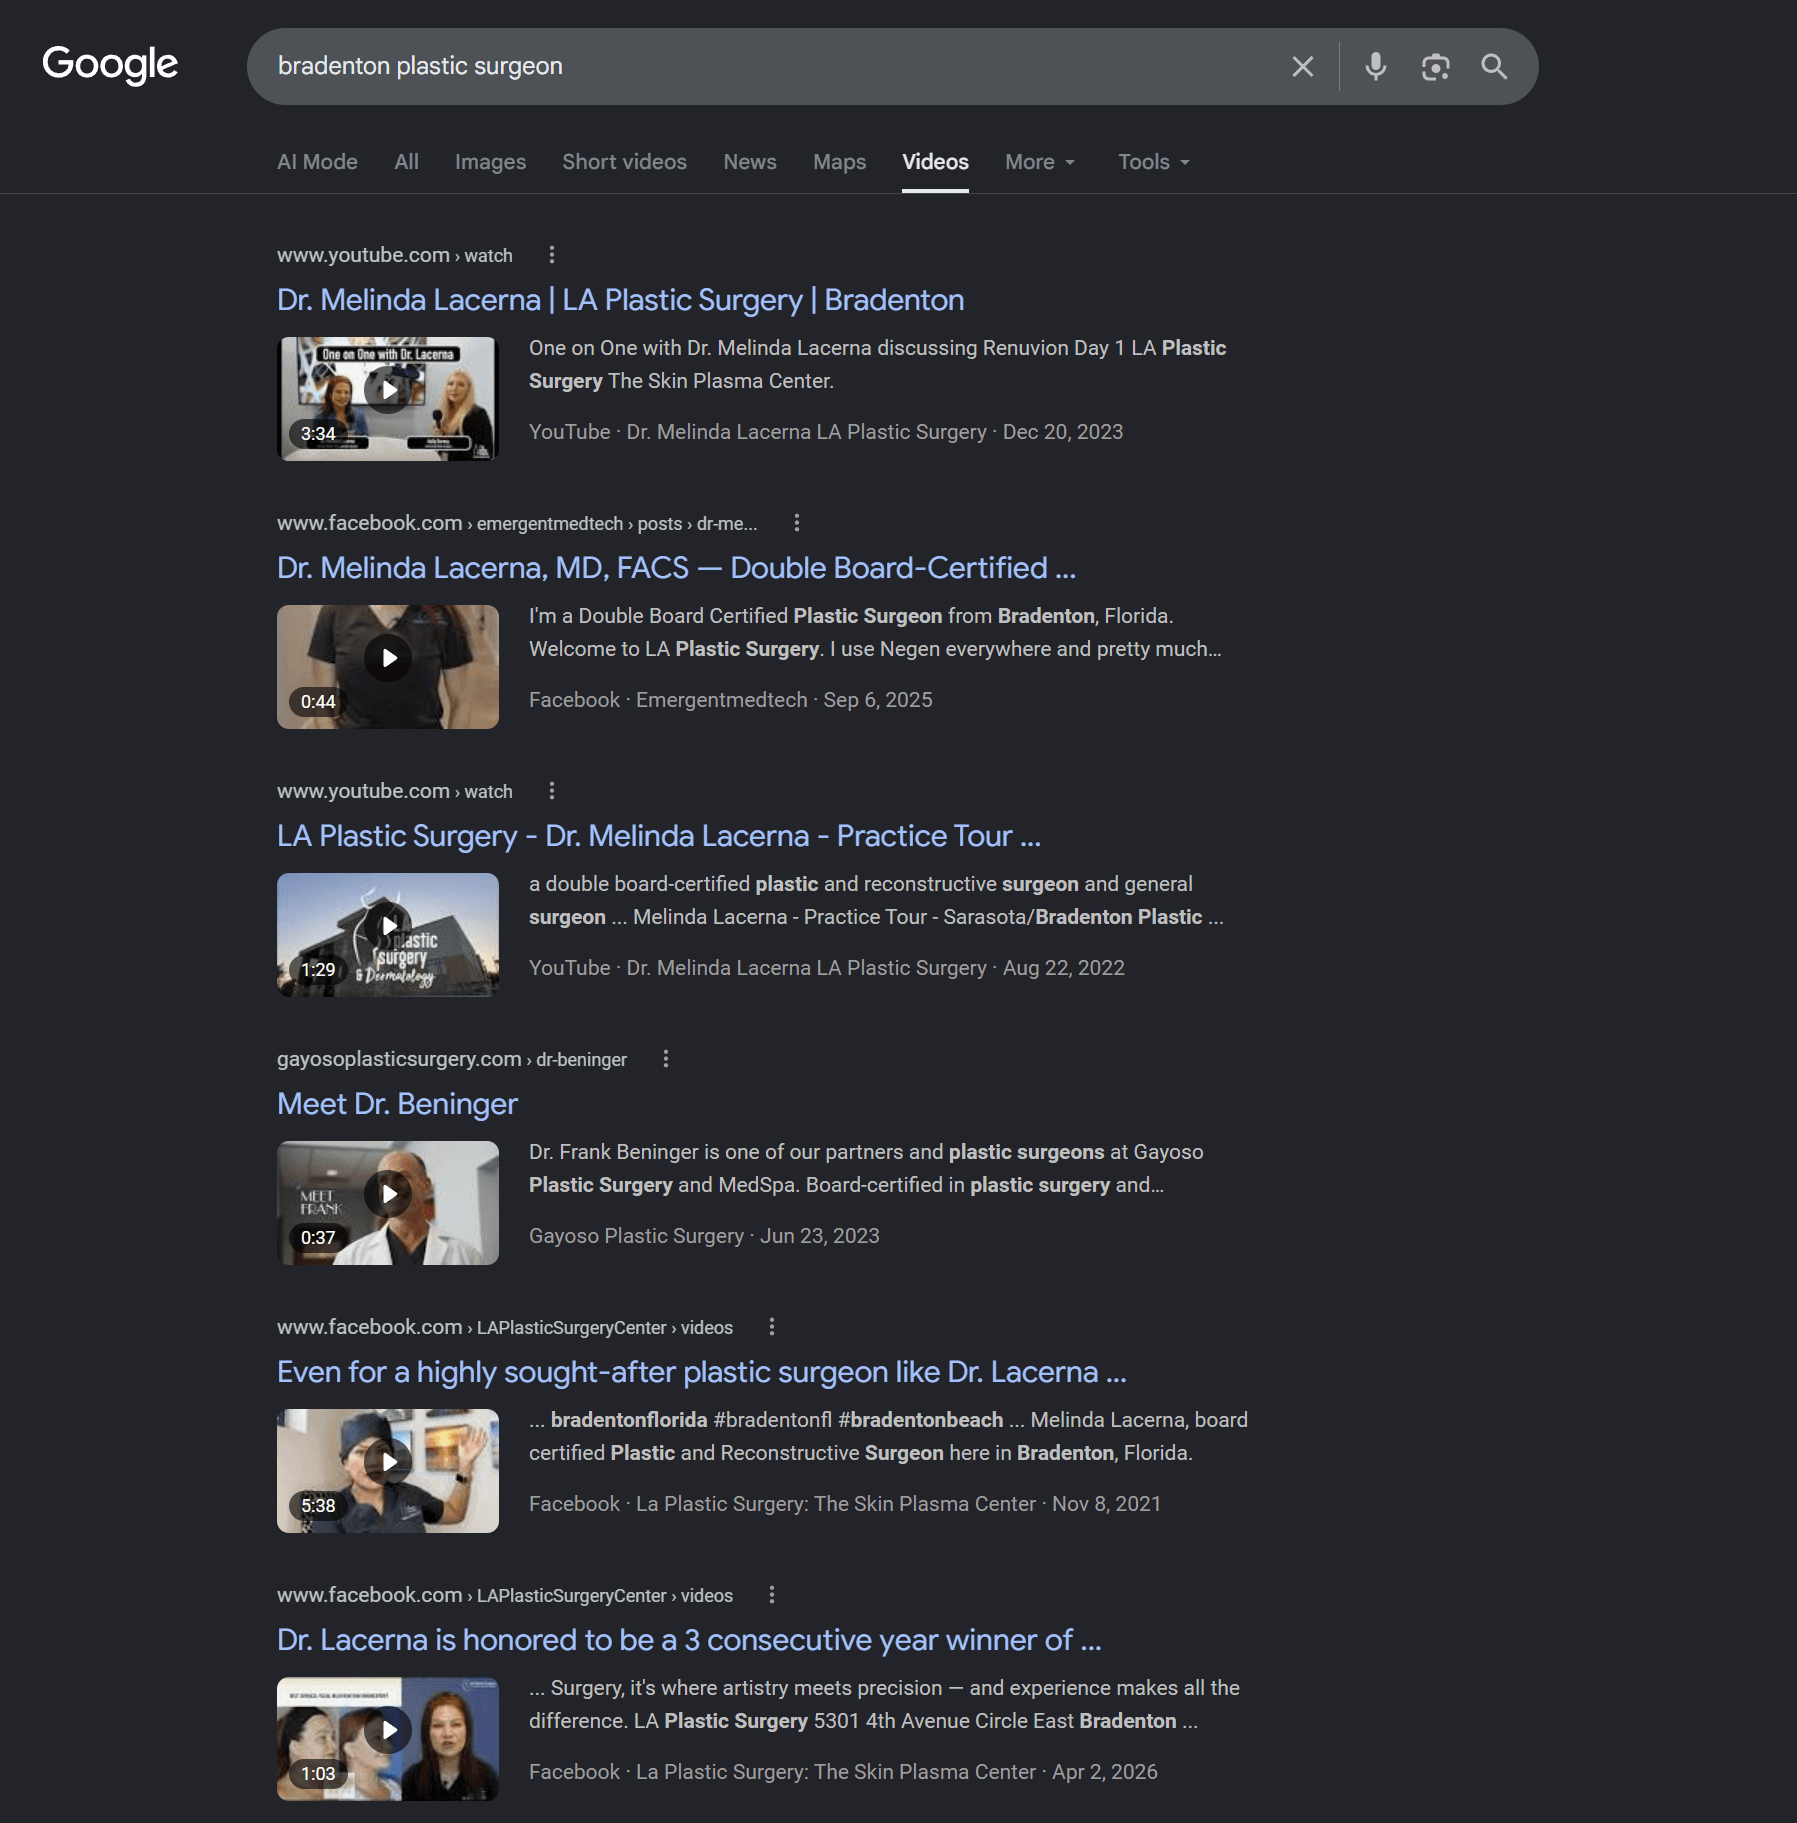Play the 3:34 One on One video thumbnail
1797x1823 pixels.
click(388, 399)
